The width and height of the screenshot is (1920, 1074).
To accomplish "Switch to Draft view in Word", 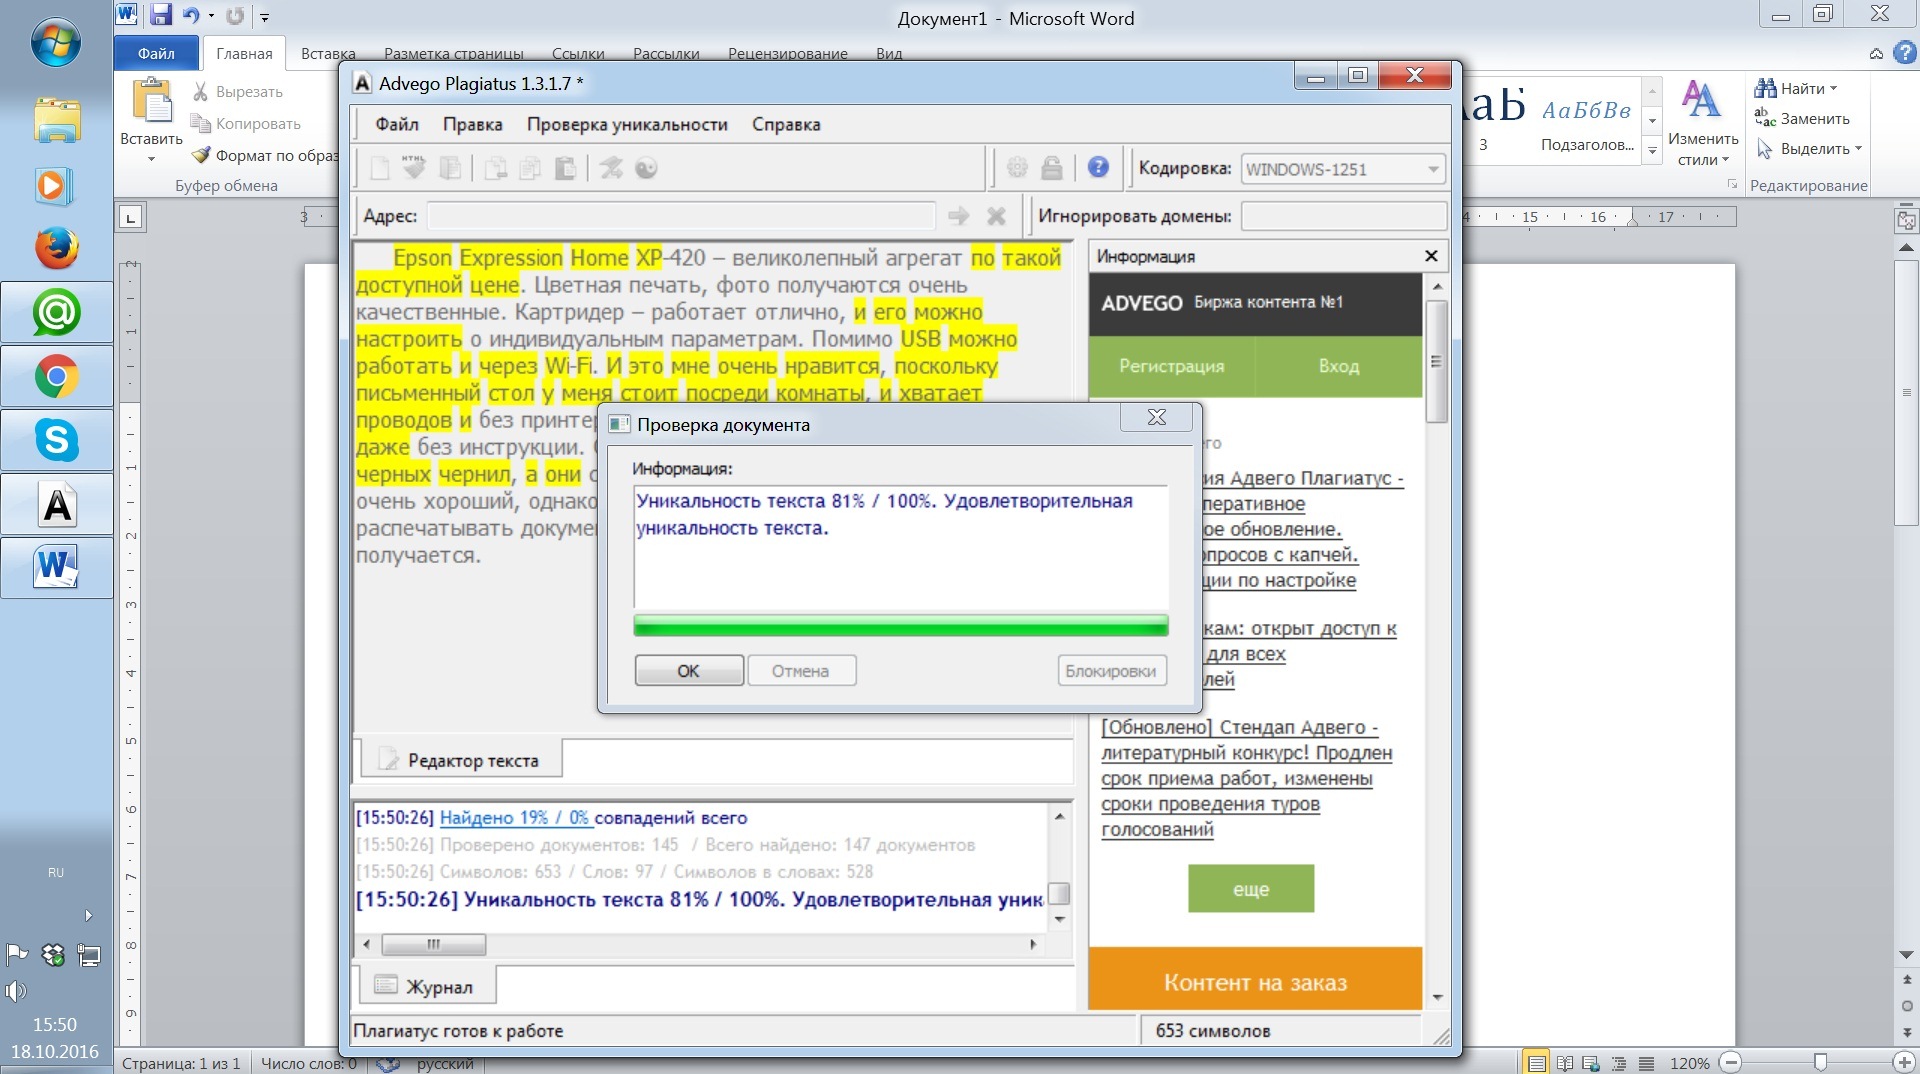I will tap(1646, 1063).
